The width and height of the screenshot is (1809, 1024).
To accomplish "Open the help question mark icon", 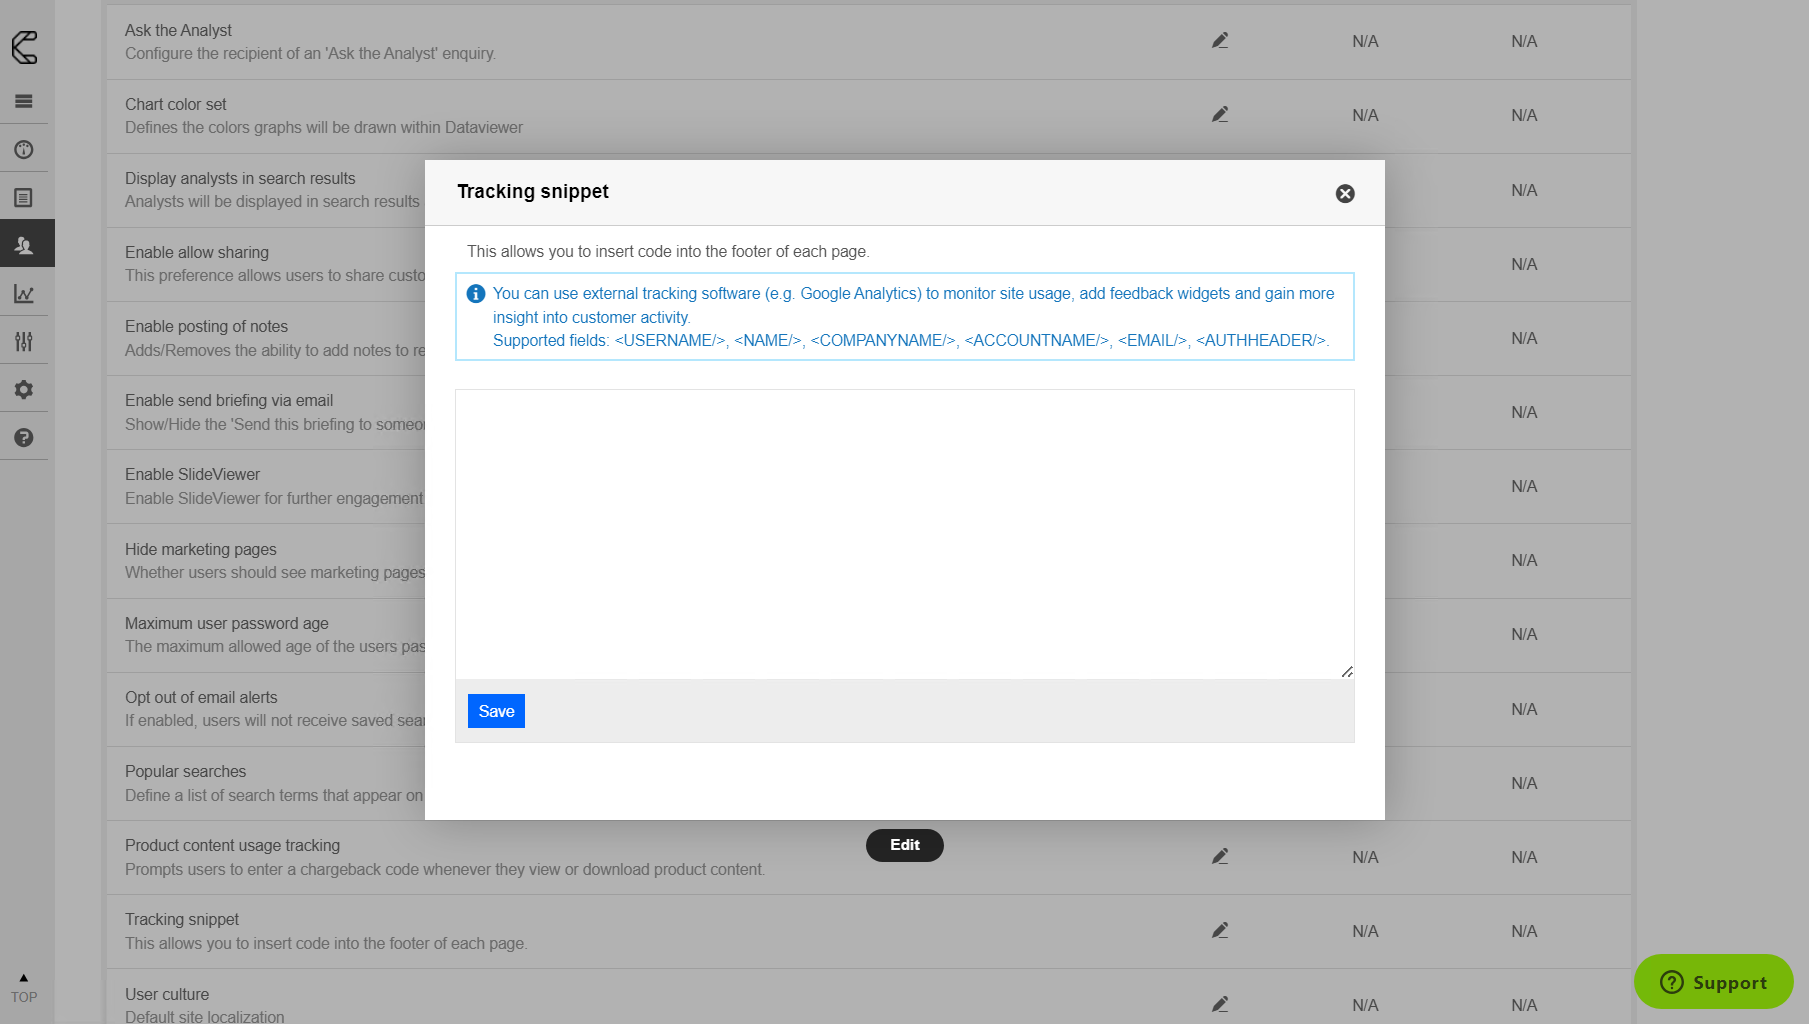I will click(x=25, y=436).
